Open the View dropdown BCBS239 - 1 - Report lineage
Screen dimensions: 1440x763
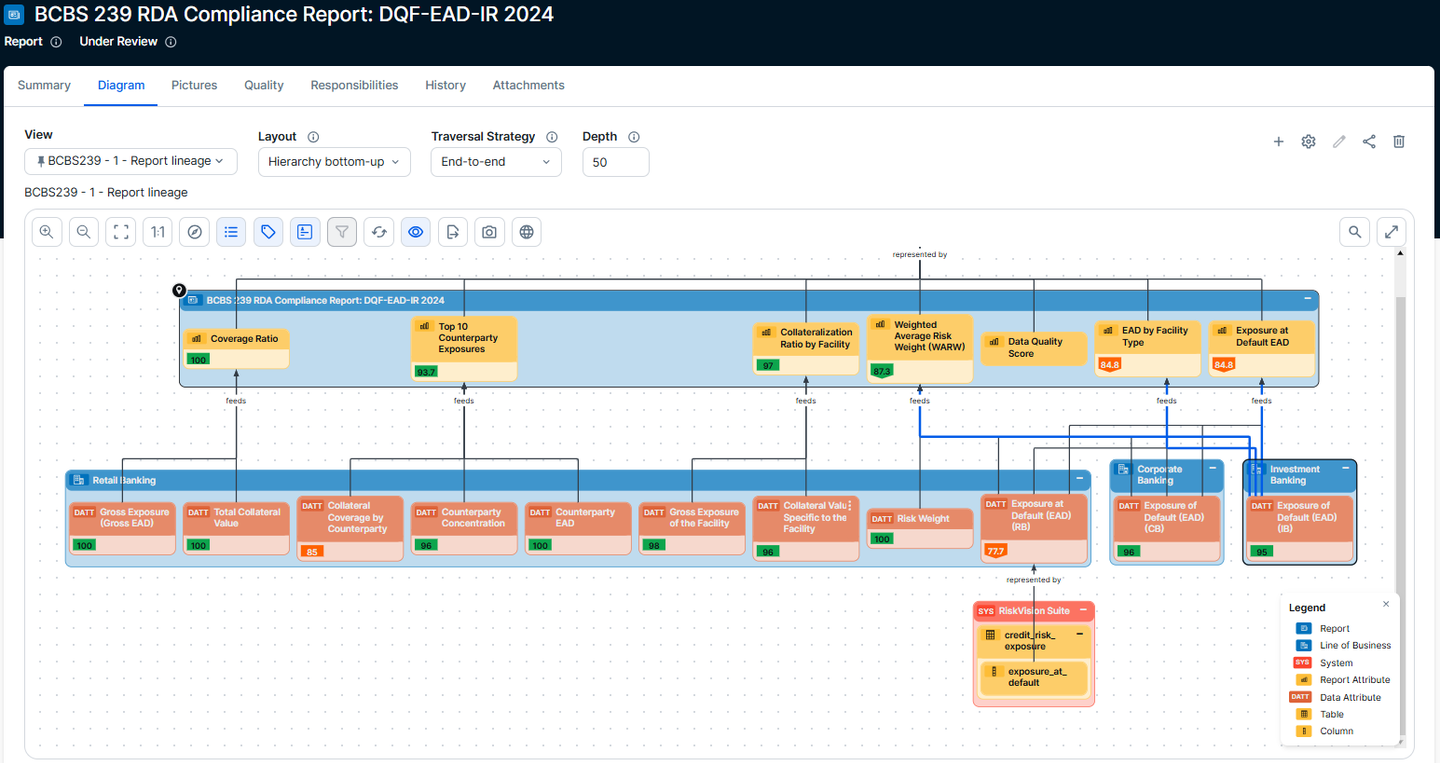pos(131,161)
